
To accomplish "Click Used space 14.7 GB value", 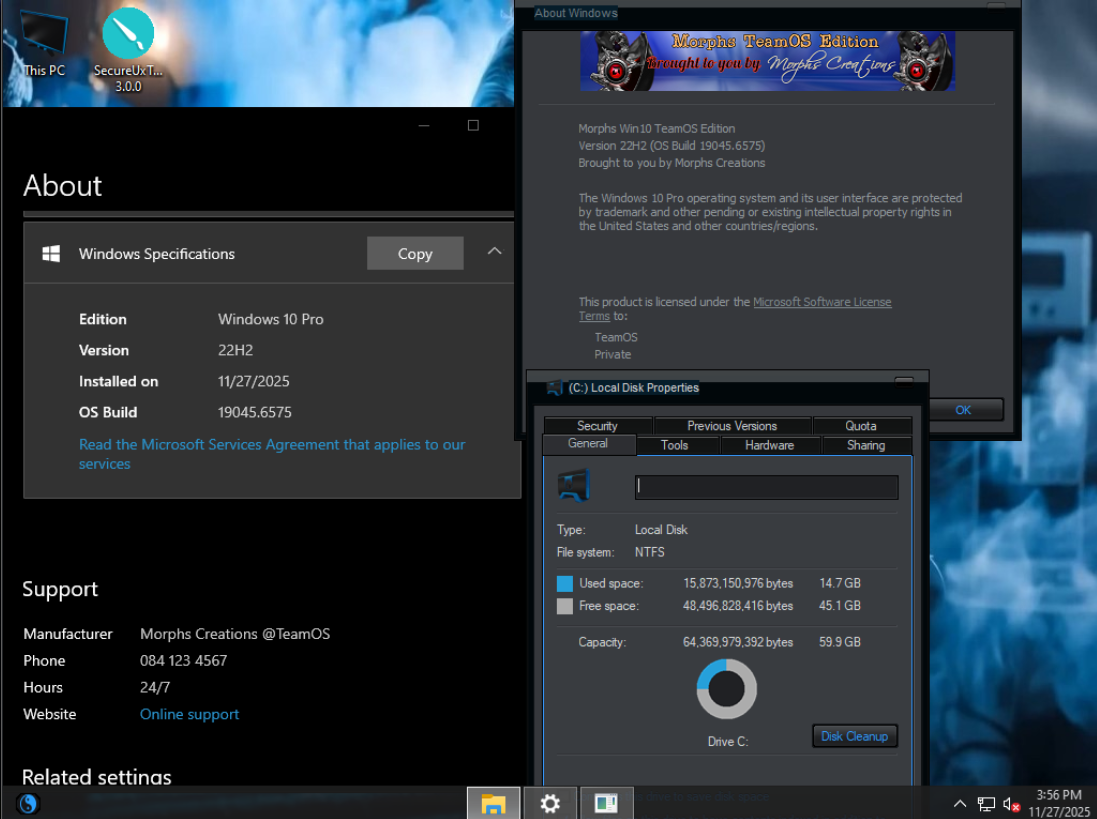I will point(840,583).
